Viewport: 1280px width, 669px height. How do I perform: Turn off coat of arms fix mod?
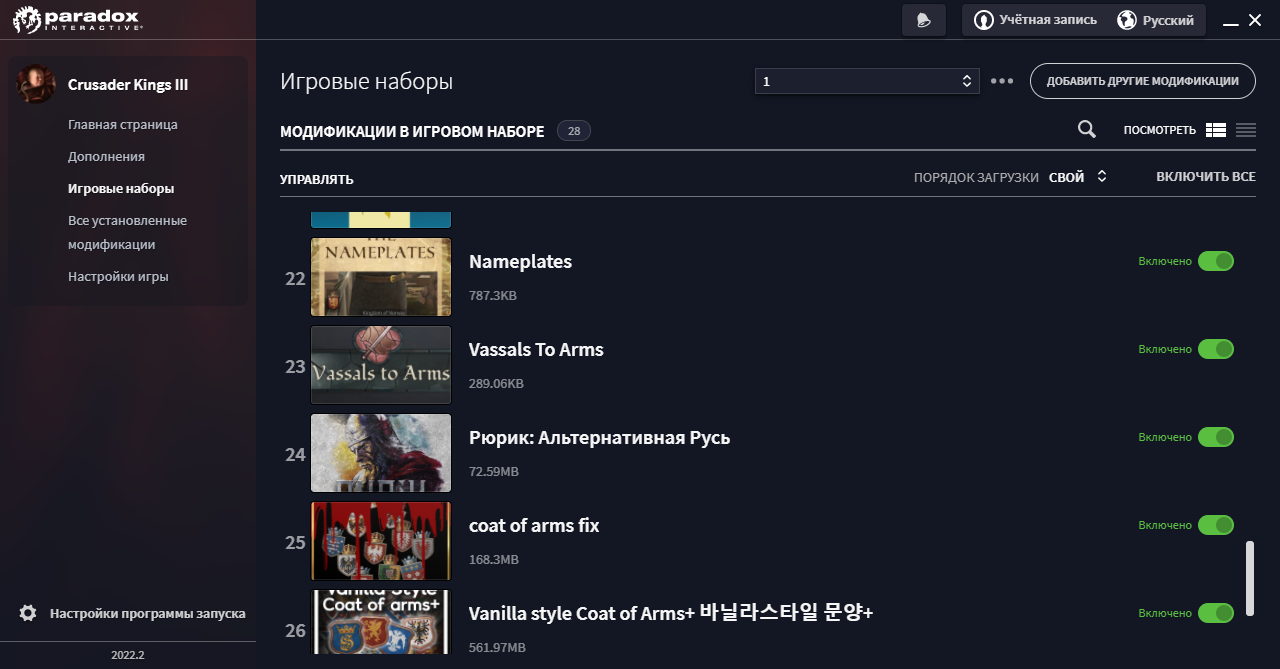1216,525
